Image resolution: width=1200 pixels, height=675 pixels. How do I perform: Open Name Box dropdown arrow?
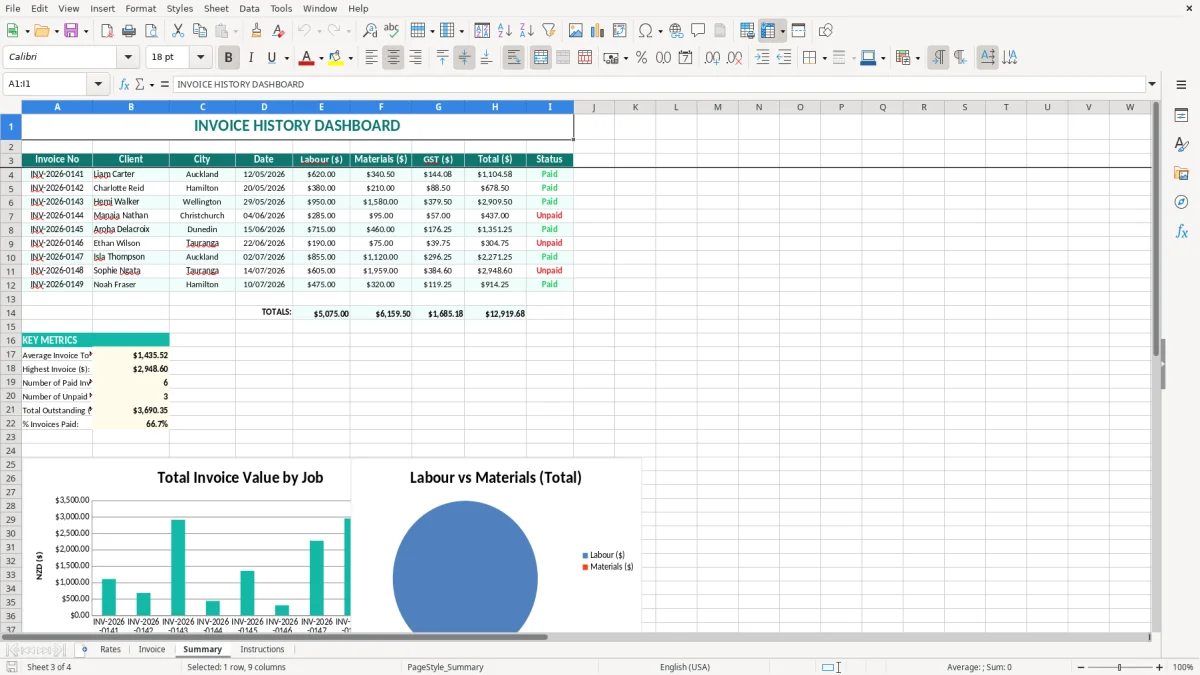99,84
